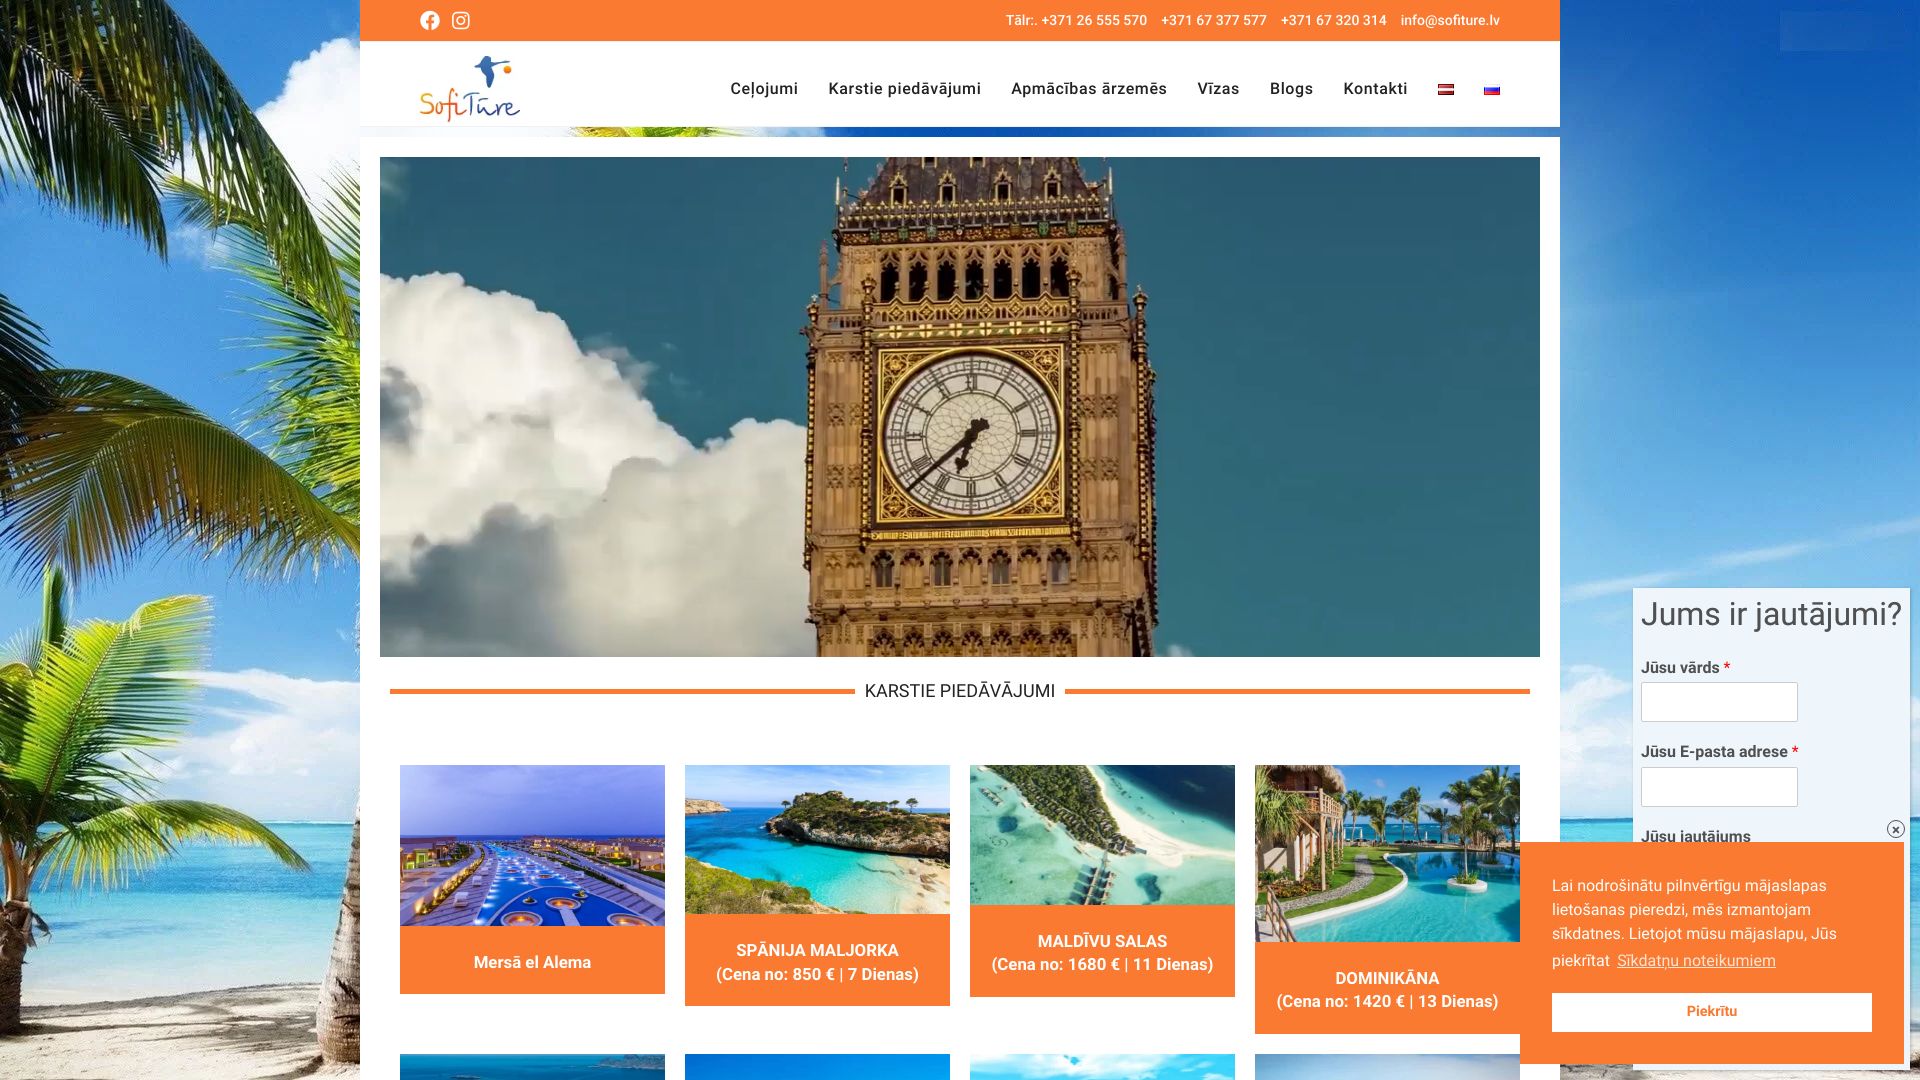Open the Blogs page
1920x1080 pixels.
point(1291,89)
